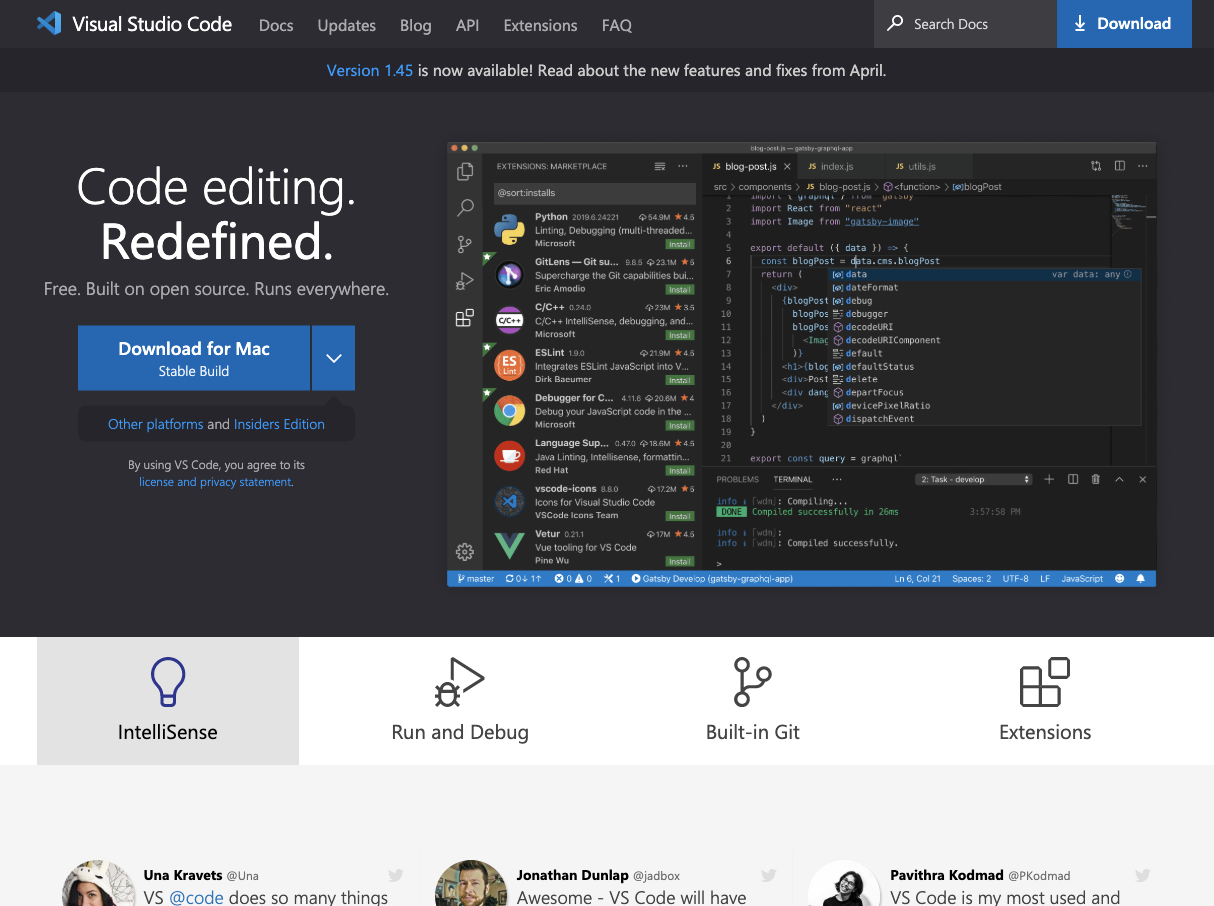Select the Extensions blocks icon
Viewport: 1214px width, 906px height.
click(1045, 682)
